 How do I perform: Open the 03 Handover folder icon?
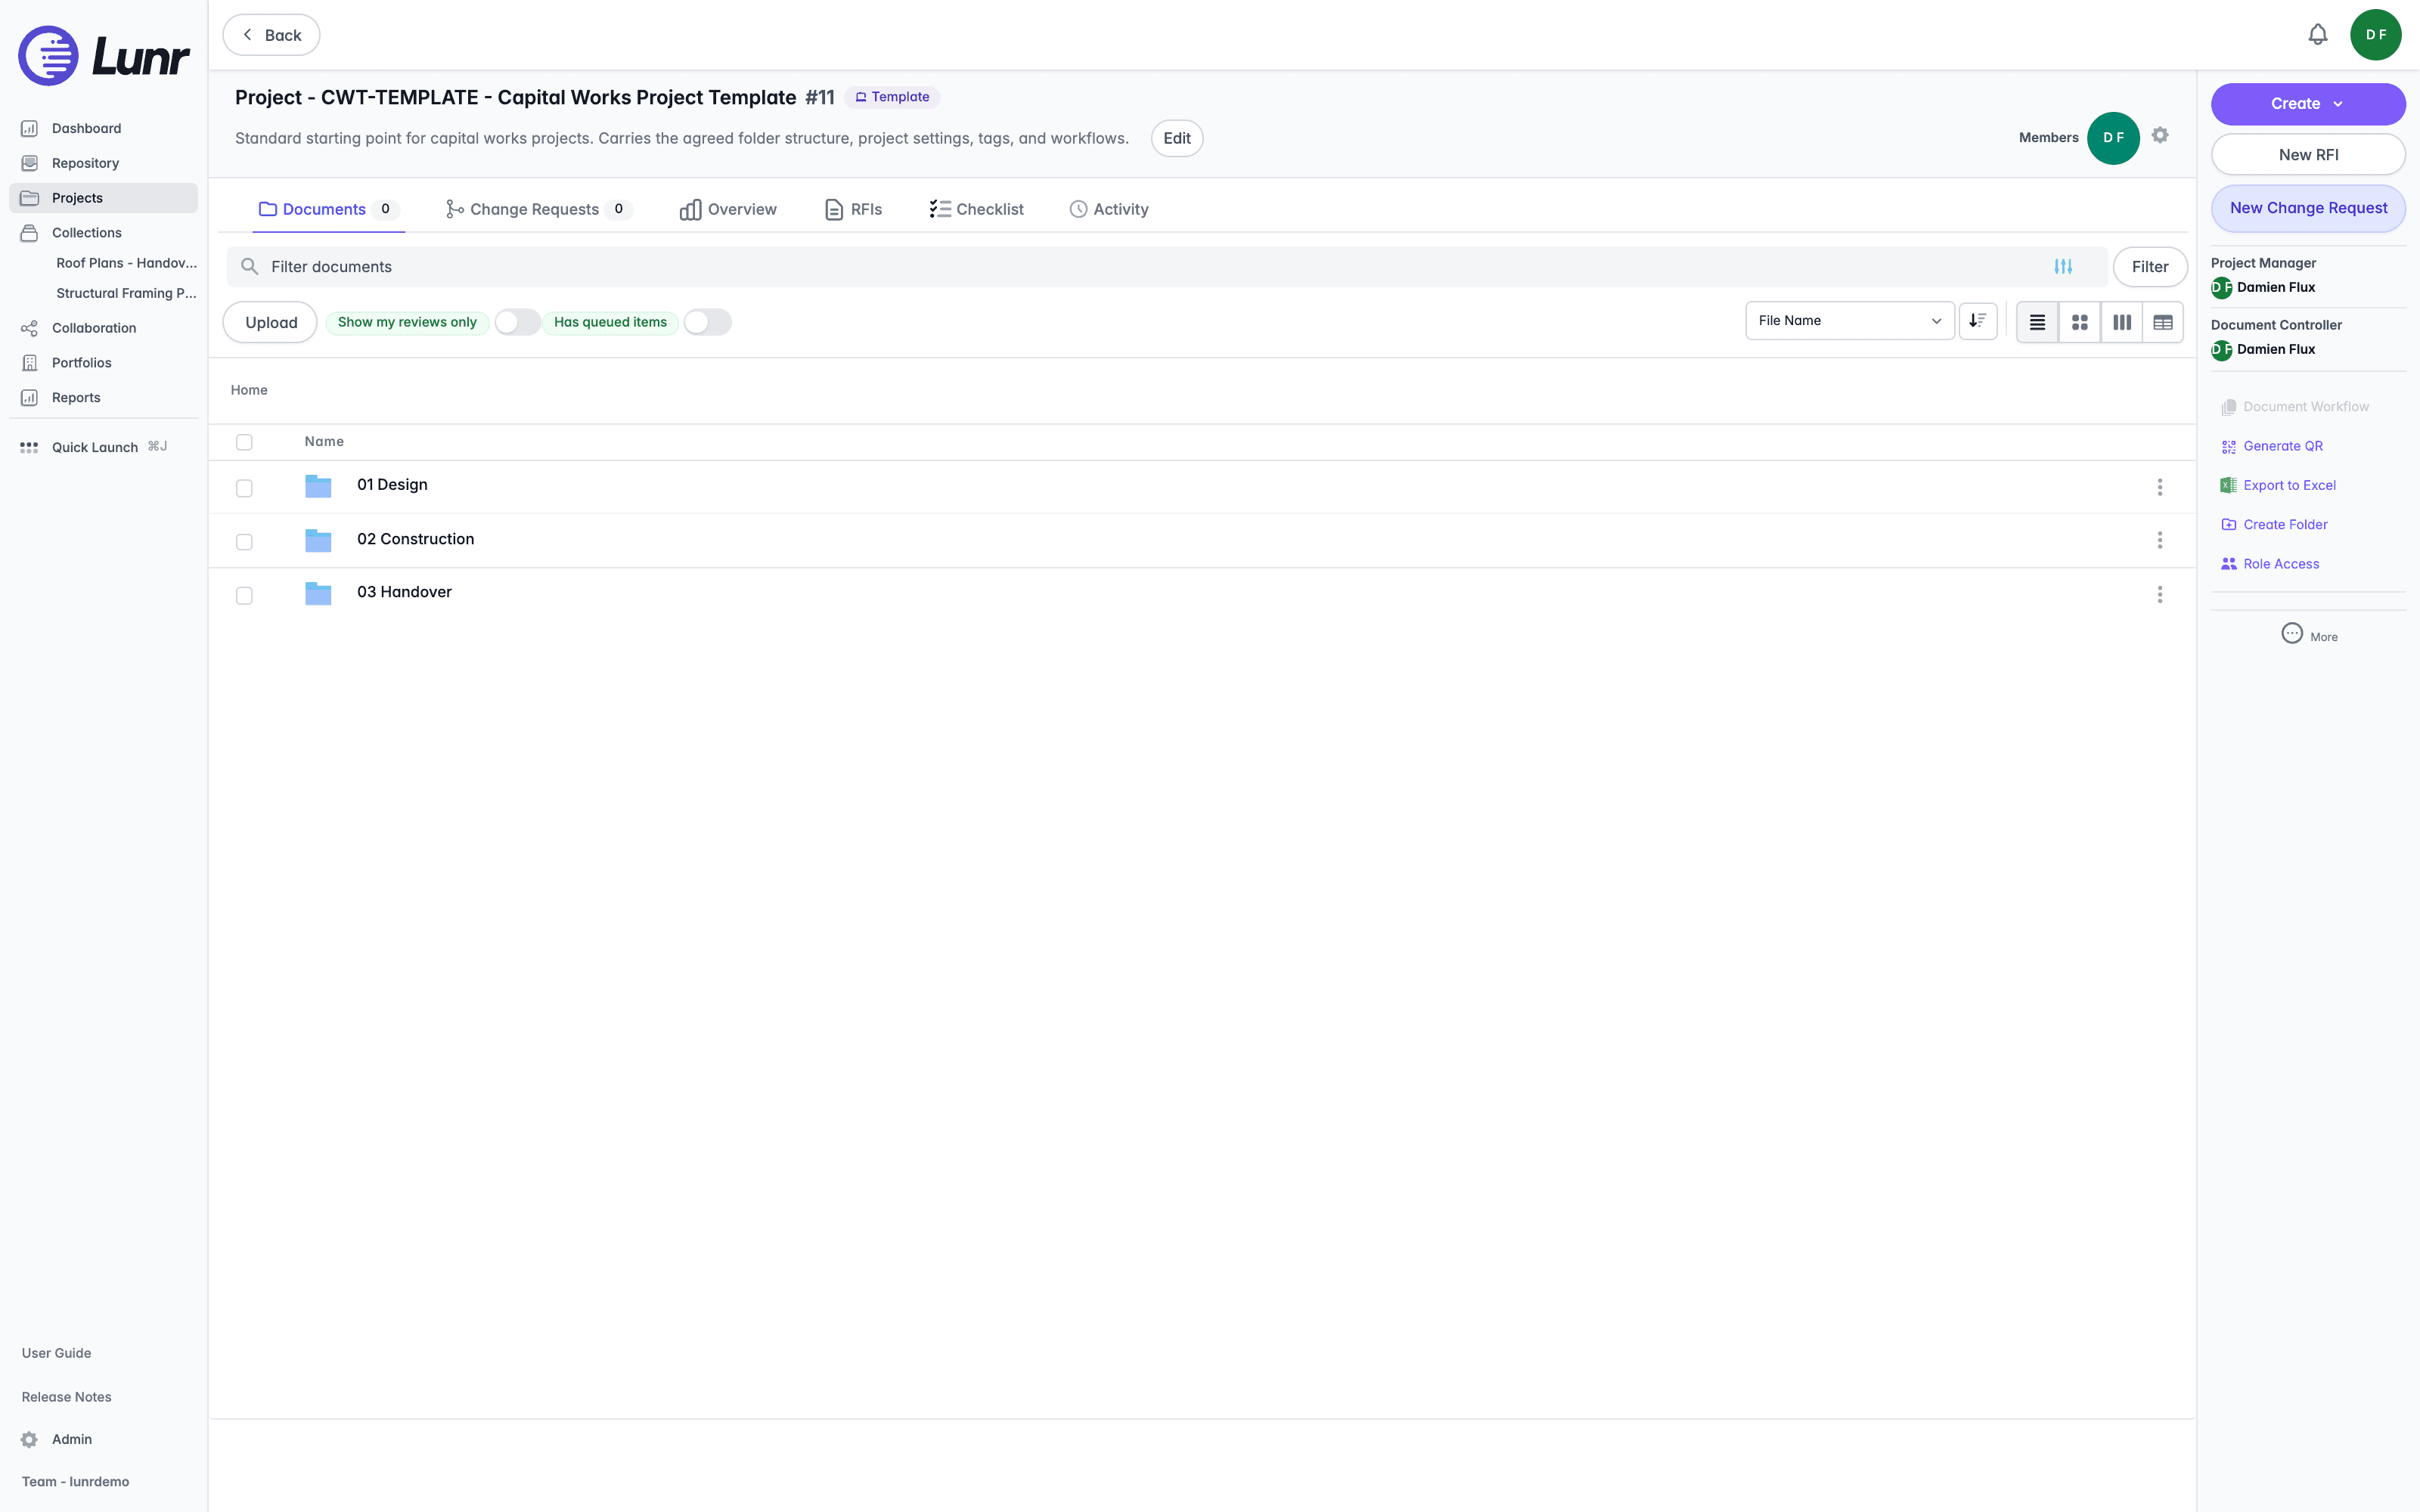[318, 593]
